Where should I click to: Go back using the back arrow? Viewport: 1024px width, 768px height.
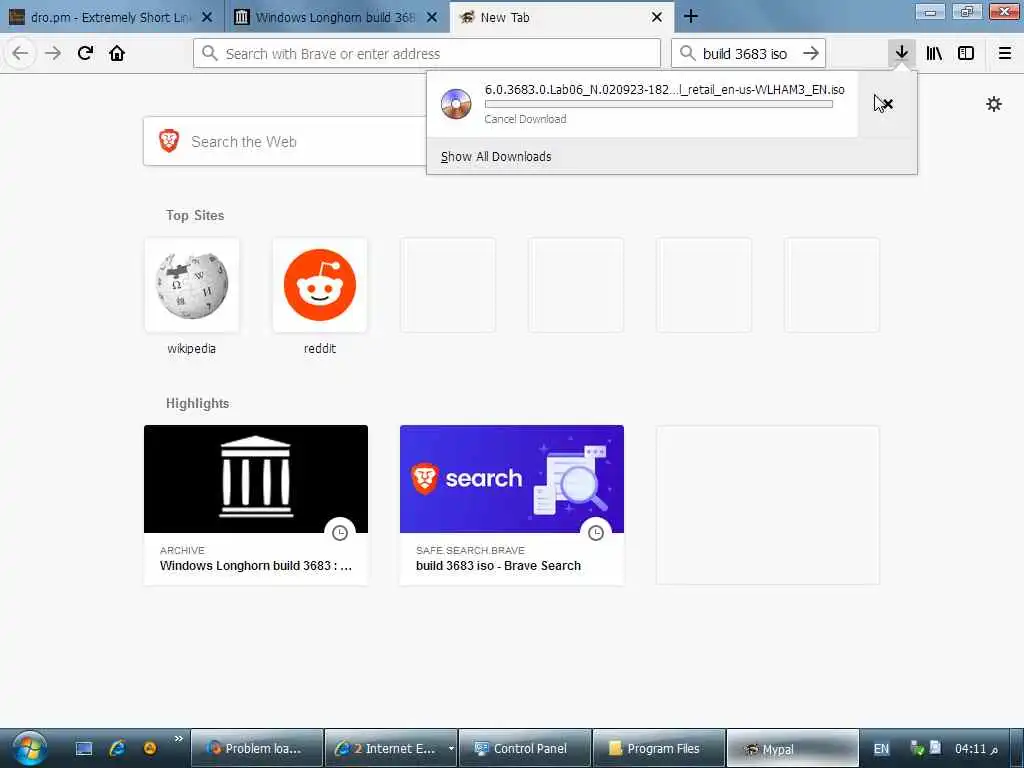pyautogui.click(x=20, y=53)
